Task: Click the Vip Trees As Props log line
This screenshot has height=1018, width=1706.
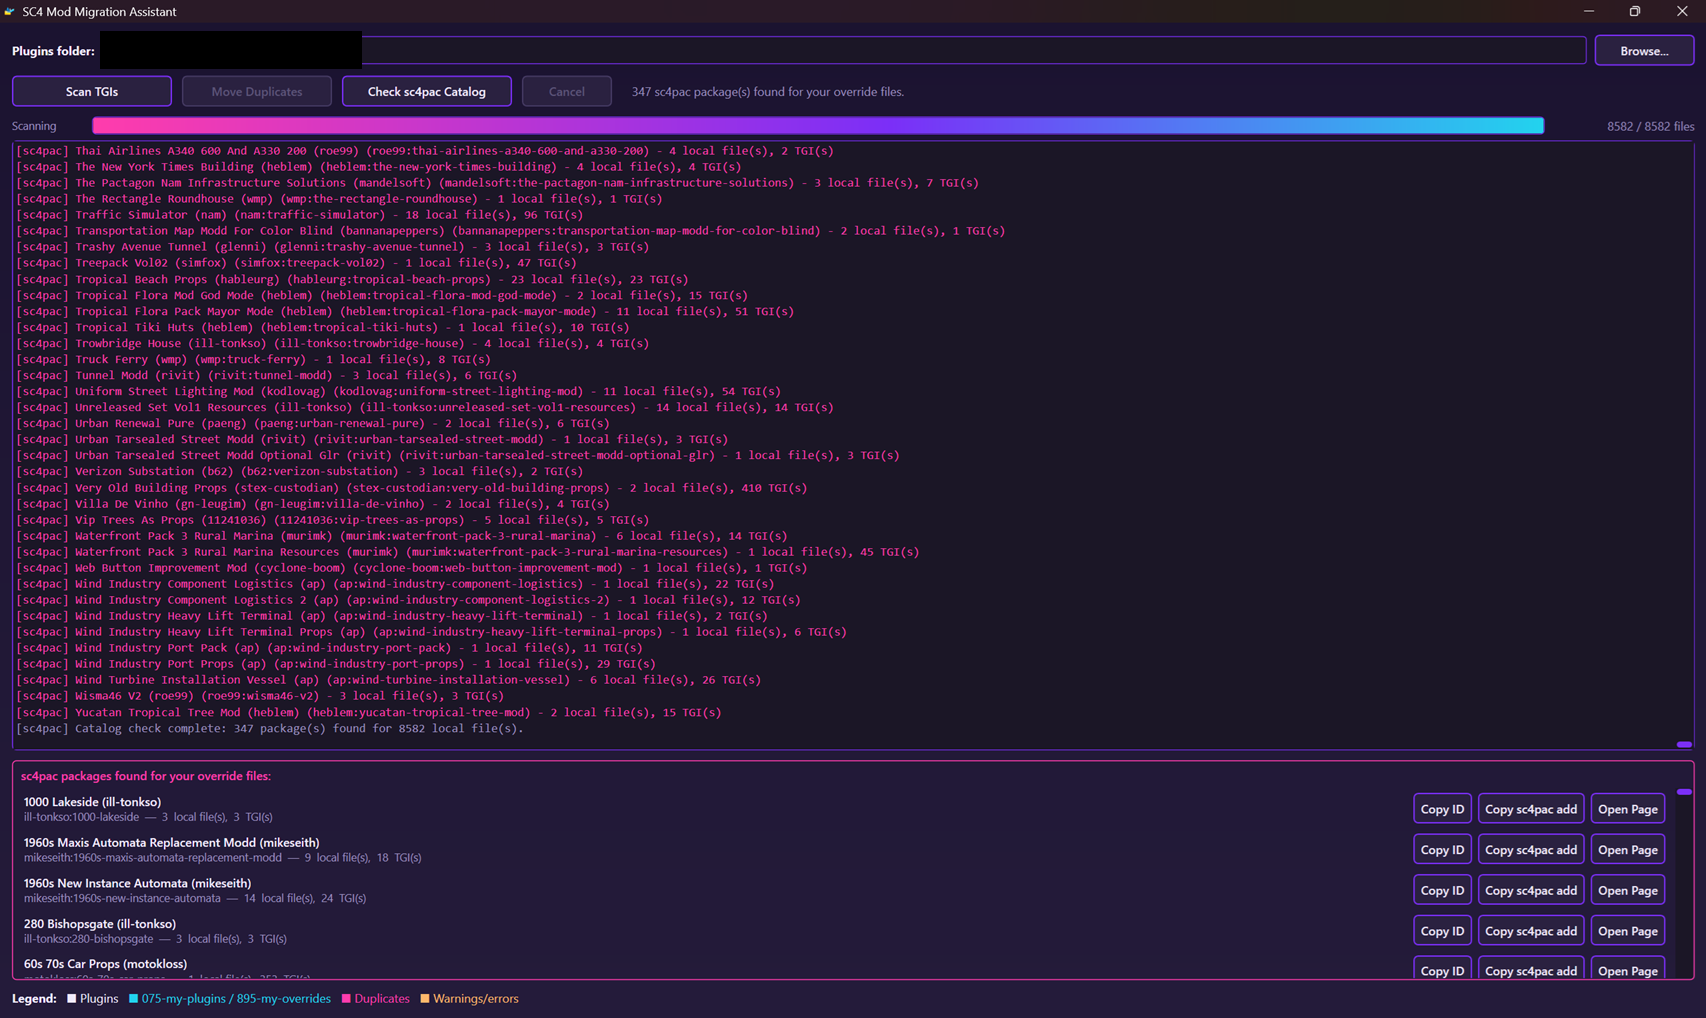Action: (x=332, y=520)
